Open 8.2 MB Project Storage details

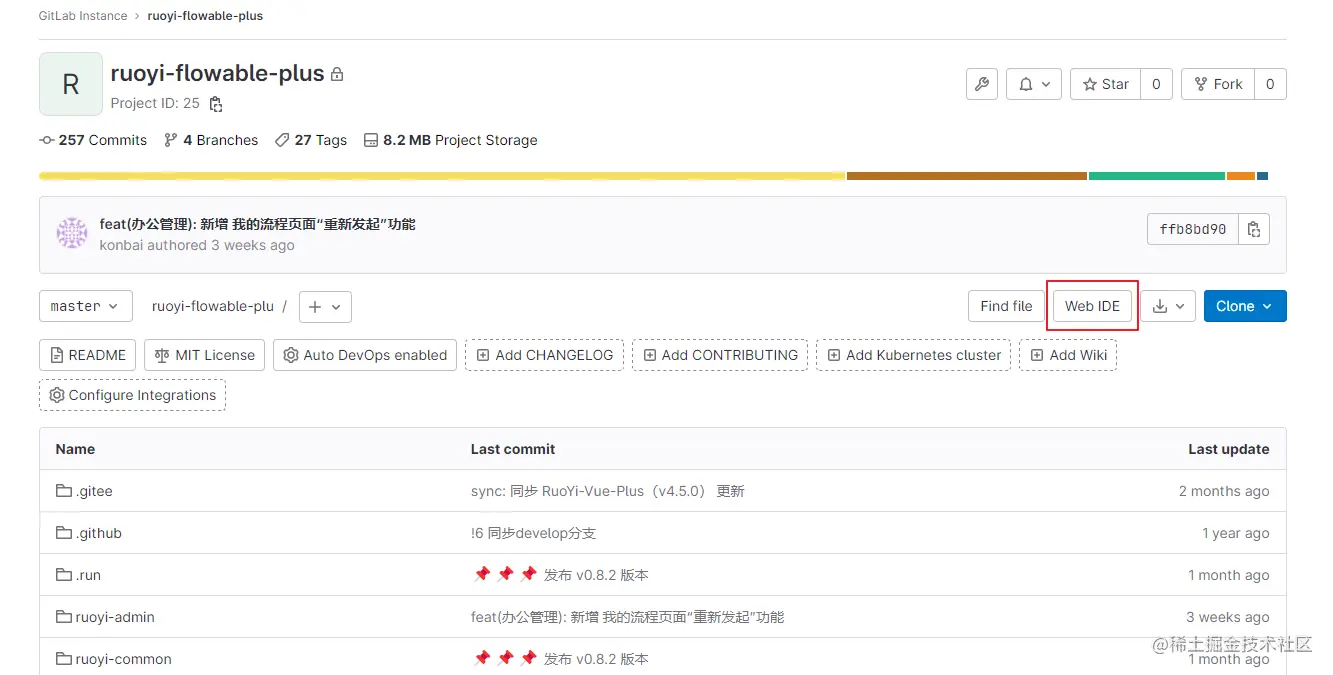pyautogui.click(x=450, y=140)
